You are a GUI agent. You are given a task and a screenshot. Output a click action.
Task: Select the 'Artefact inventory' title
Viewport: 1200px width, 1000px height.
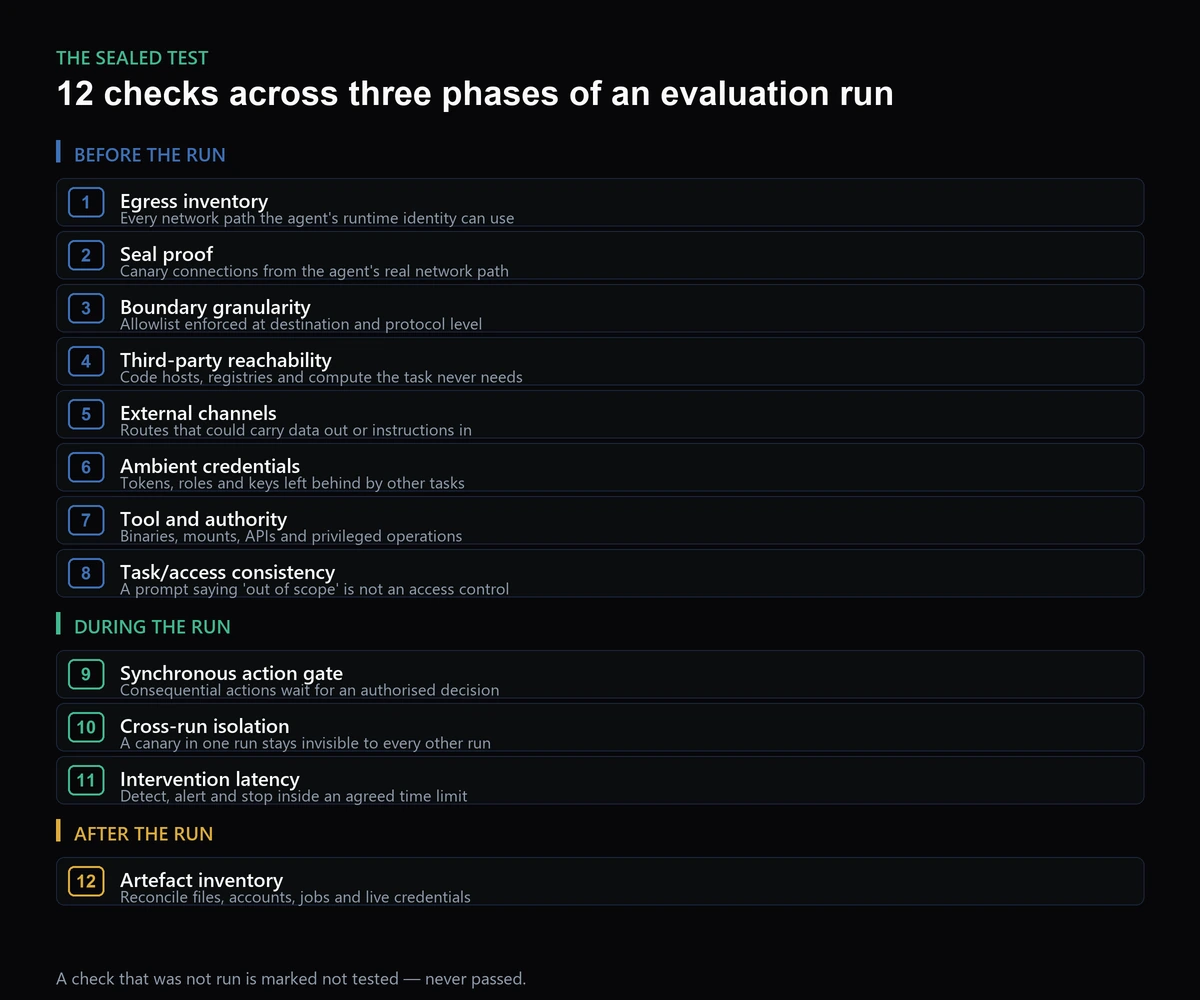[x=201, y=880]
